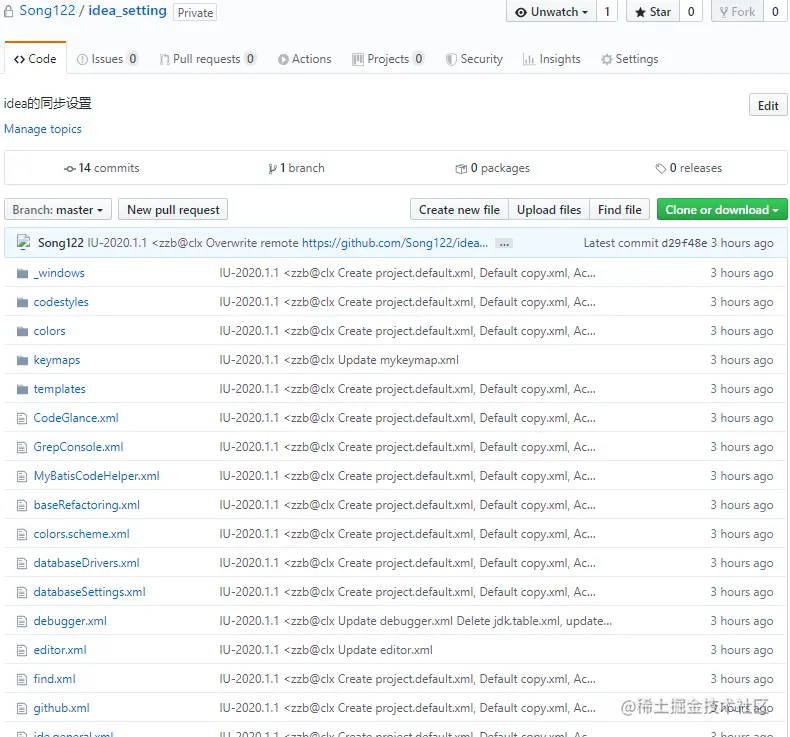Click the file icon beside colors.scheme.xml

[x=22, y=534]
